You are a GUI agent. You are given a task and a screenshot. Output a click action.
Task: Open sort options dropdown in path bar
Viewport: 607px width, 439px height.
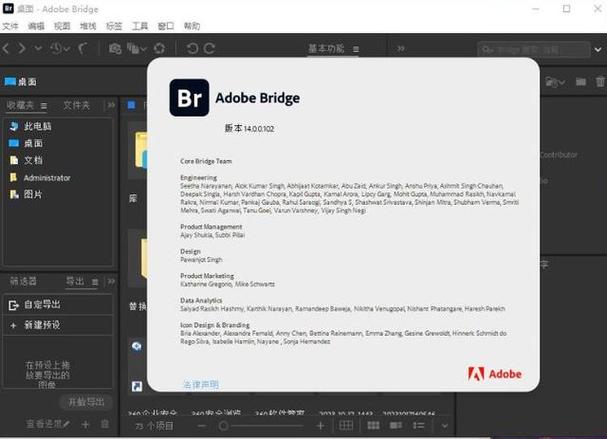(555, 82)
